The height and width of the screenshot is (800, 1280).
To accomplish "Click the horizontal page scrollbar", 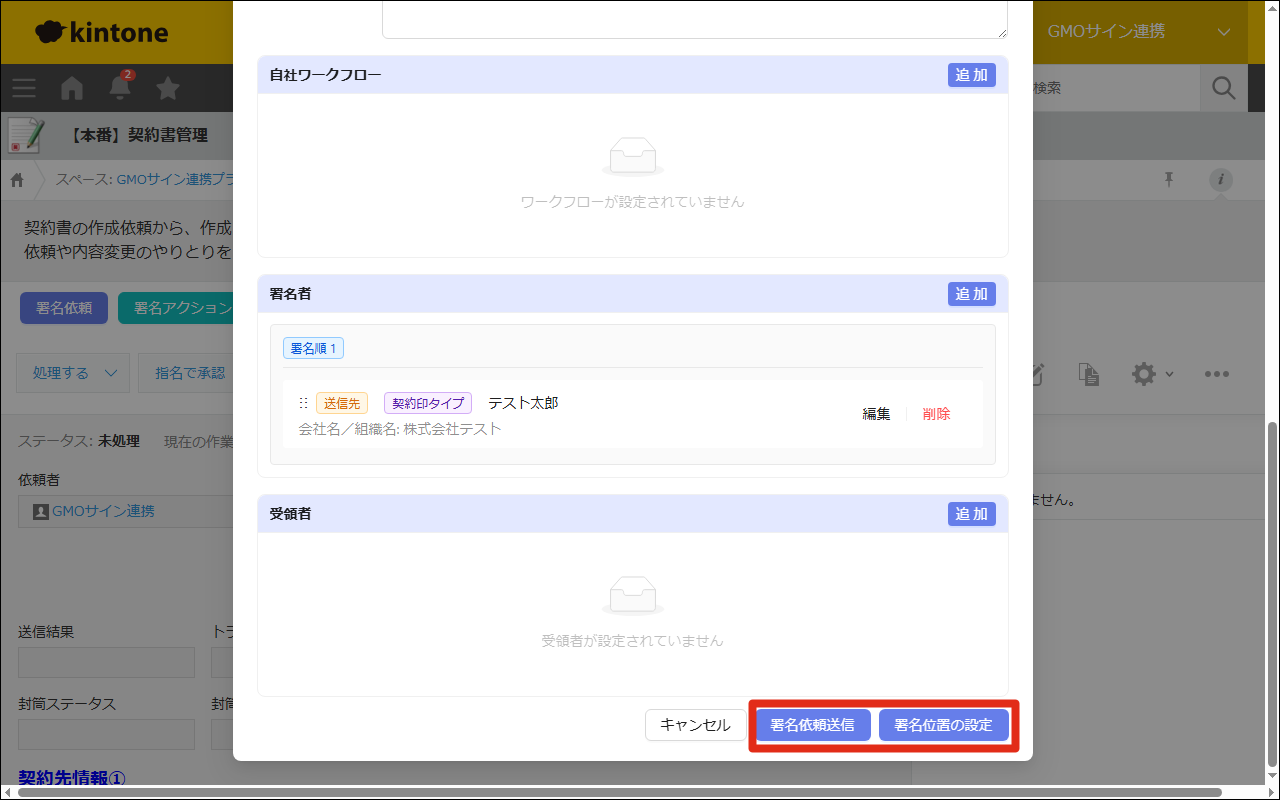I will point(620,793).
